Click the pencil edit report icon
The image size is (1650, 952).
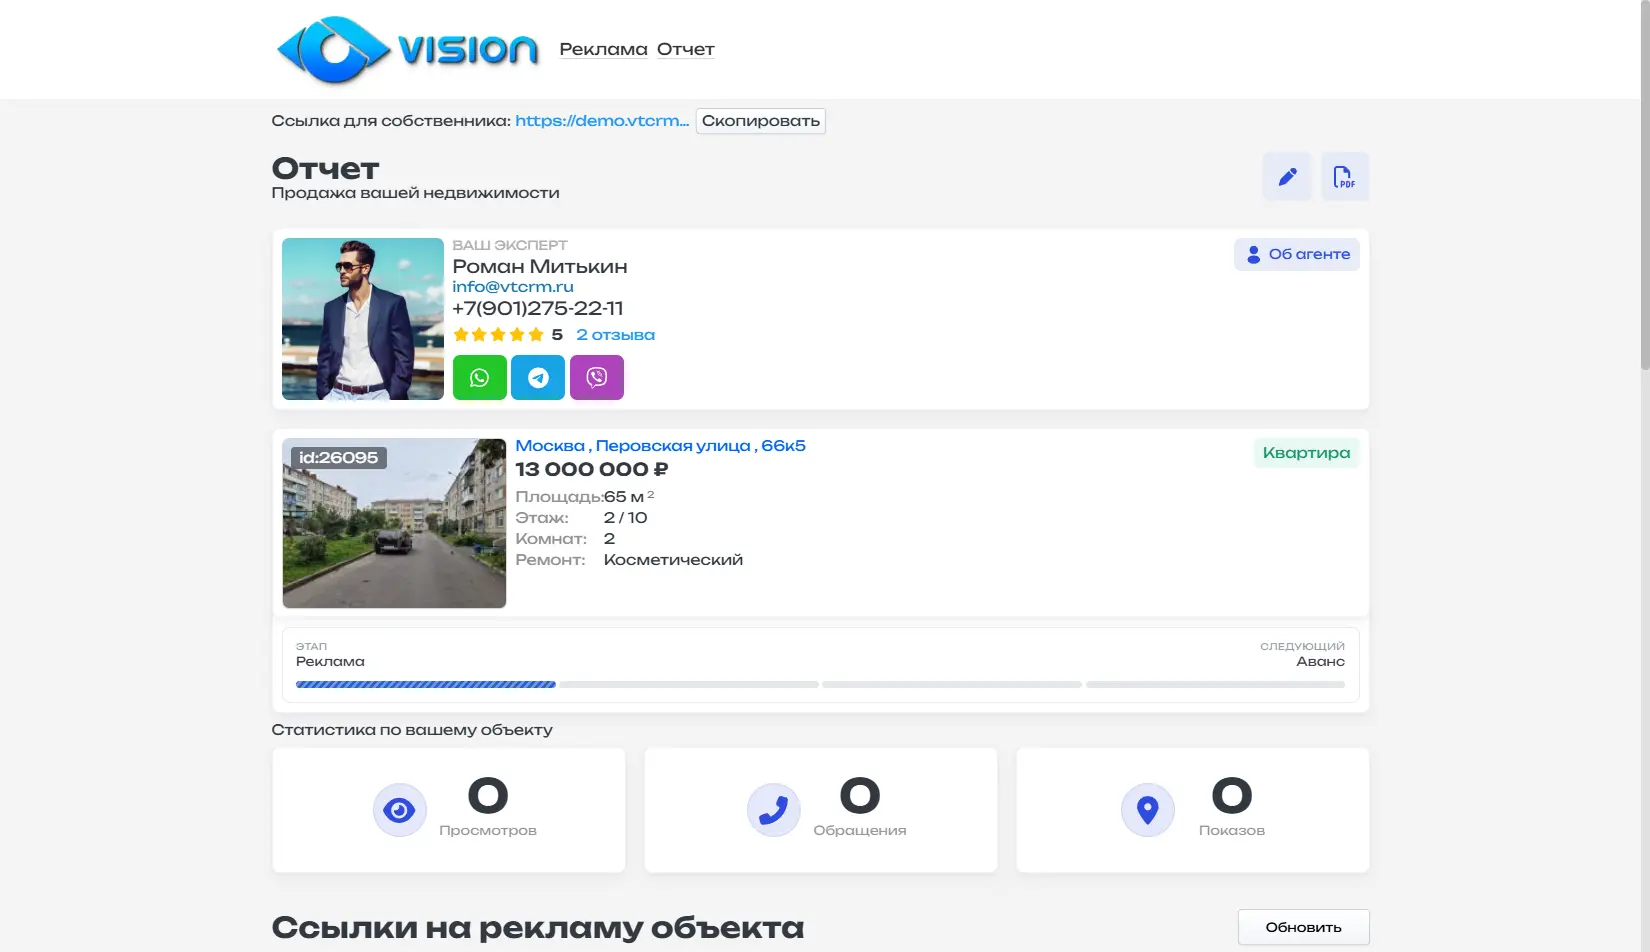1287,177
